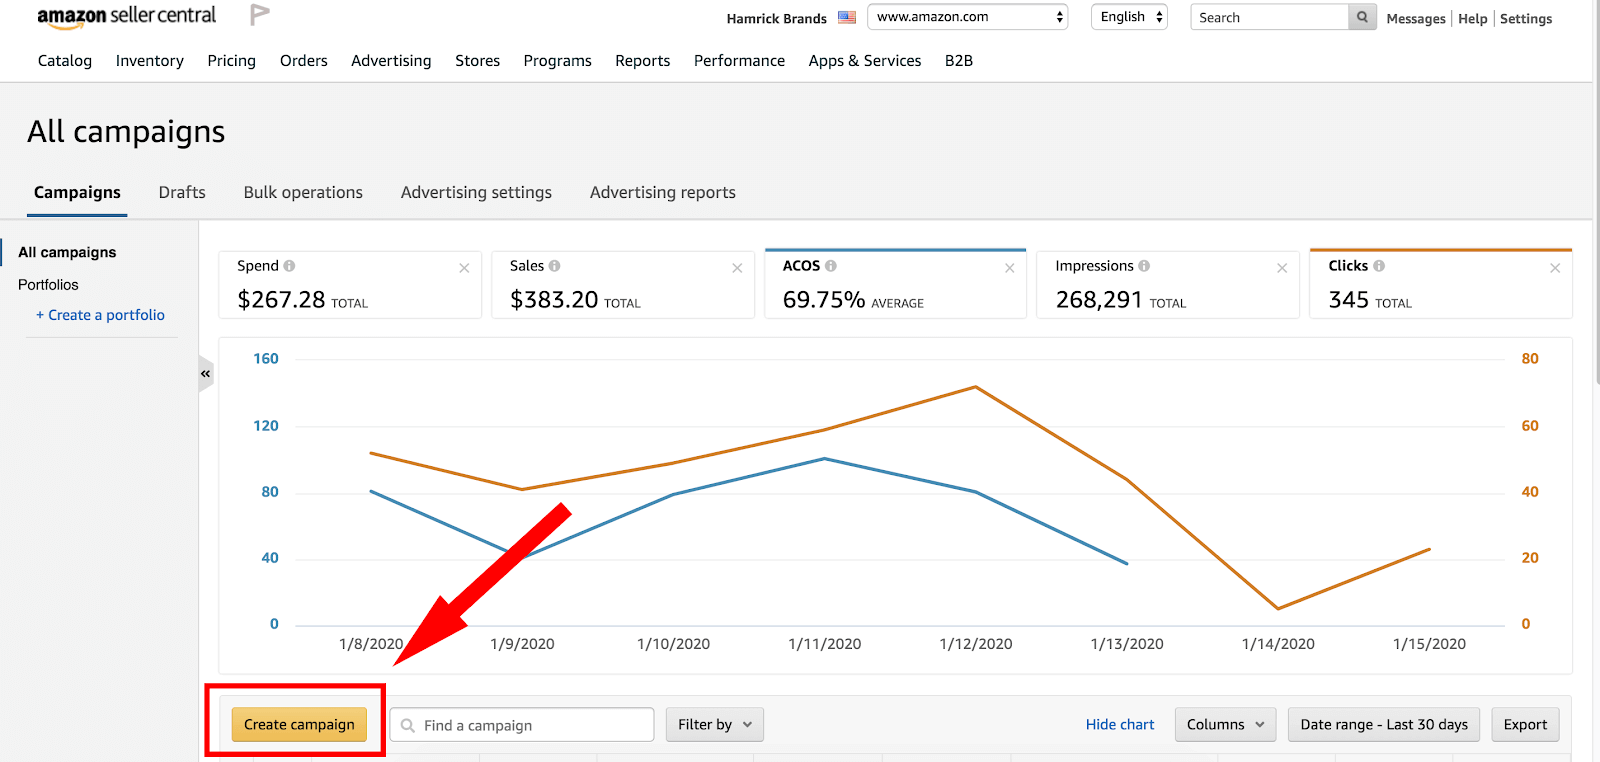Click the ACOS info icon

pos(831,266)
